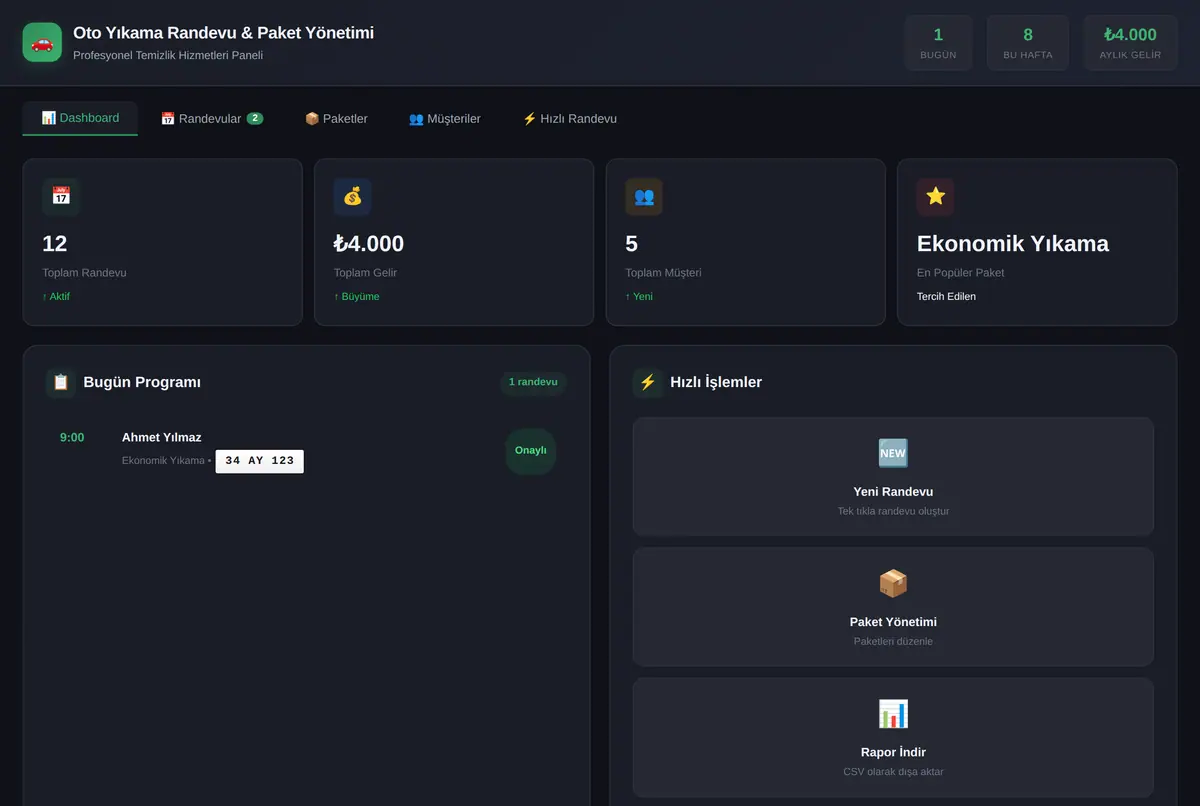The image size is (1200, 806).
Task: Select the customer name Ahmet Yılmaz
Action: 162,437
